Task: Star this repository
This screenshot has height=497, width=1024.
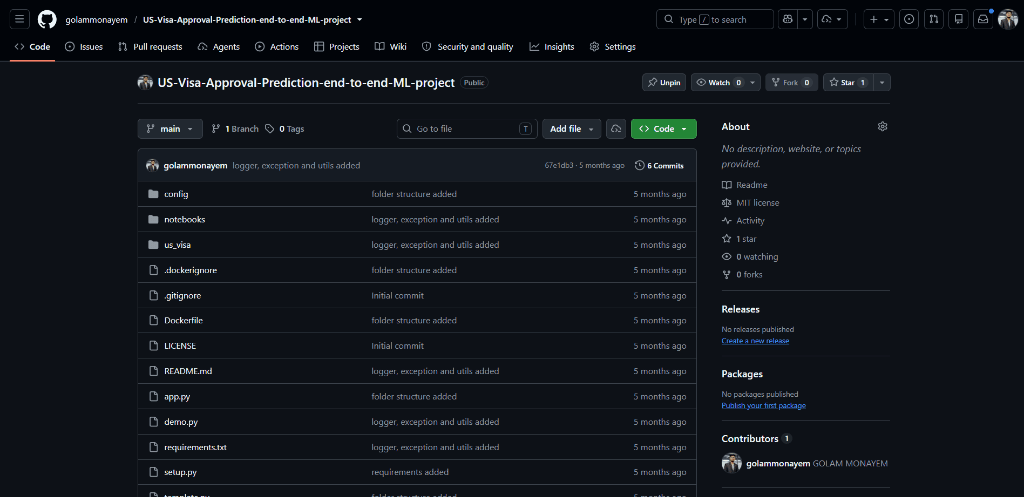Action: (848, 82)
